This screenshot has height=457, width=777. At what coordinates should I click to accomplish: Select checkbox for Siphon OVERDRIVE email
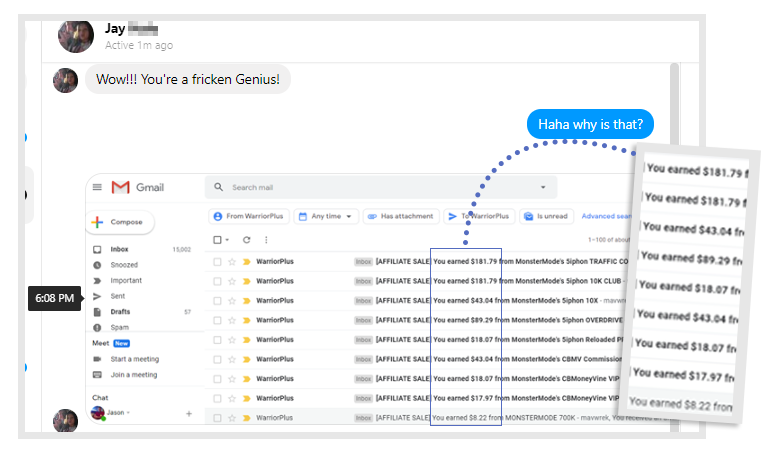[217, 320]
